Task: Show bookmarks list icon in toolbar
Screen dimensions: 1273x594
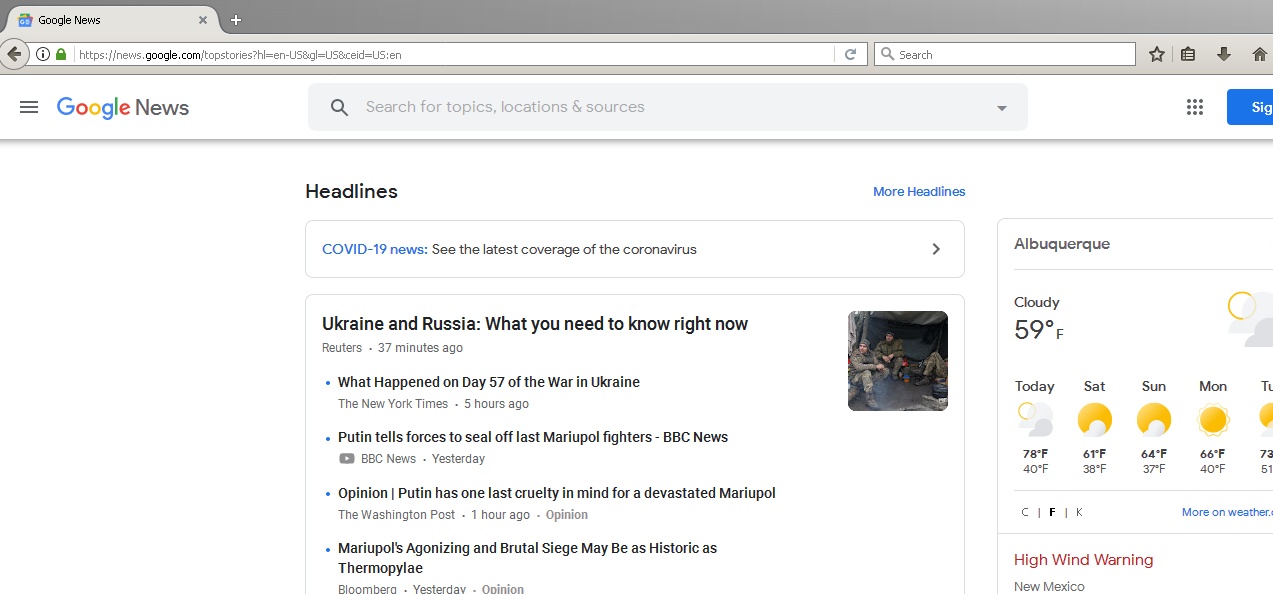Action: (1188, 54)
